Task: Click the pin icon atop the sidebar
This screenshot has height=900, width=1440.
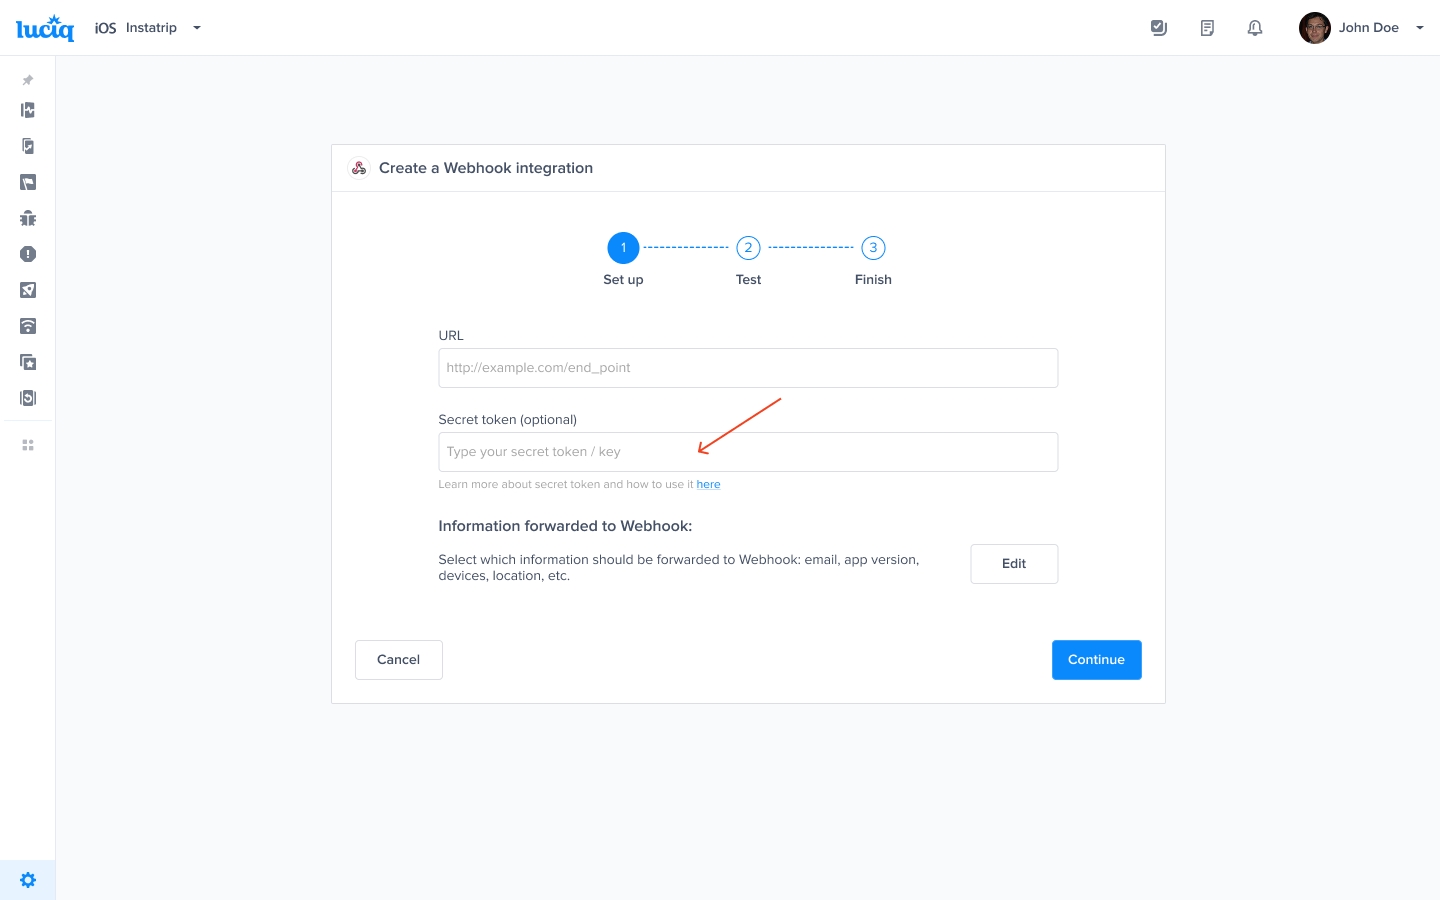Action: (28, 80)
